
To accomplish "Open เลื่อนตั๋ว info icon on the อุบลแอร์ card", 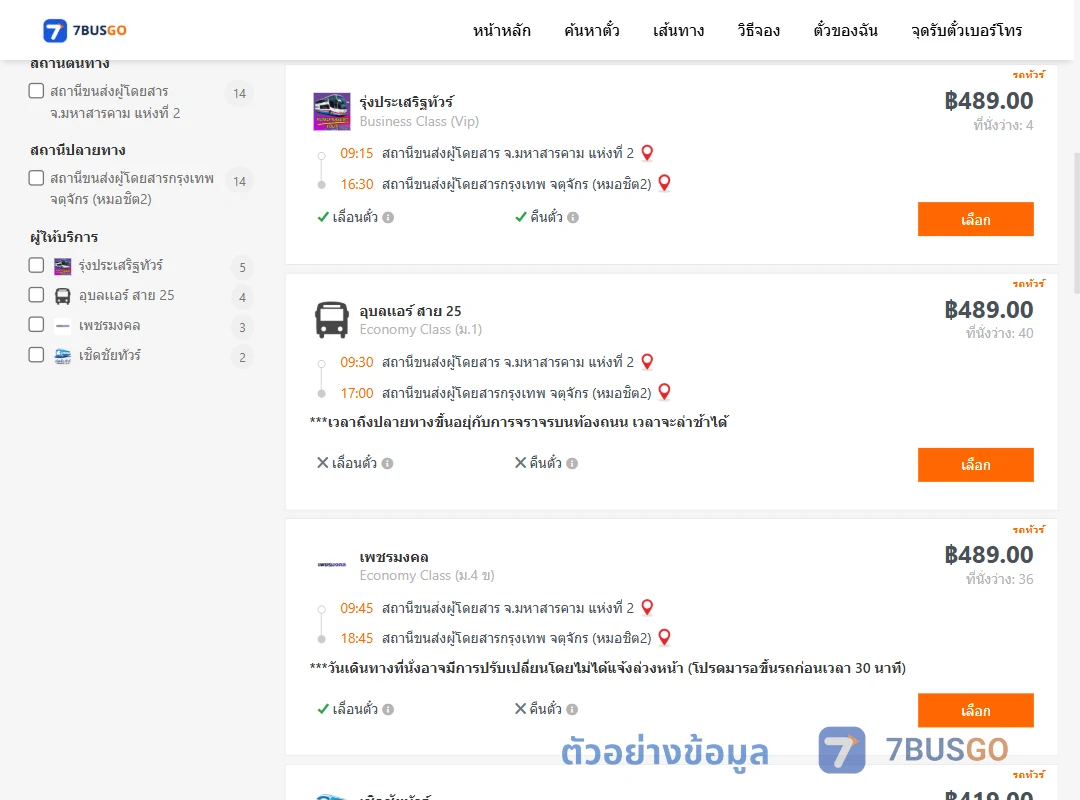I will (x=388, y=464).
